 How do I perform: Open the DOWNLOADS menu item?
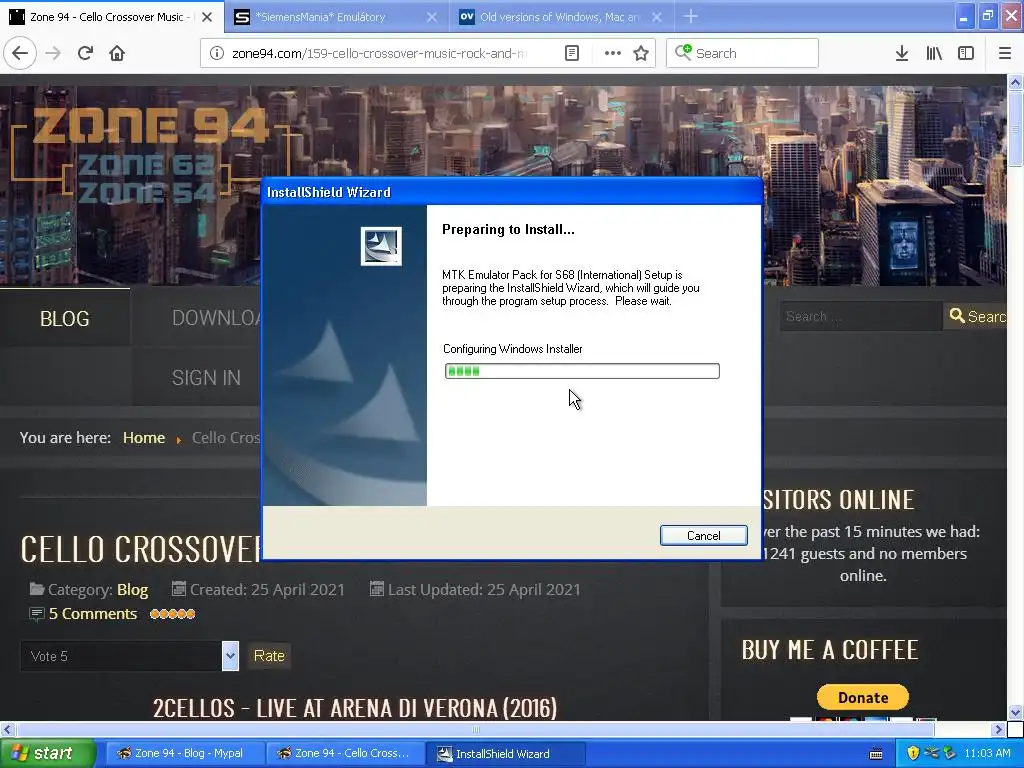216,318
